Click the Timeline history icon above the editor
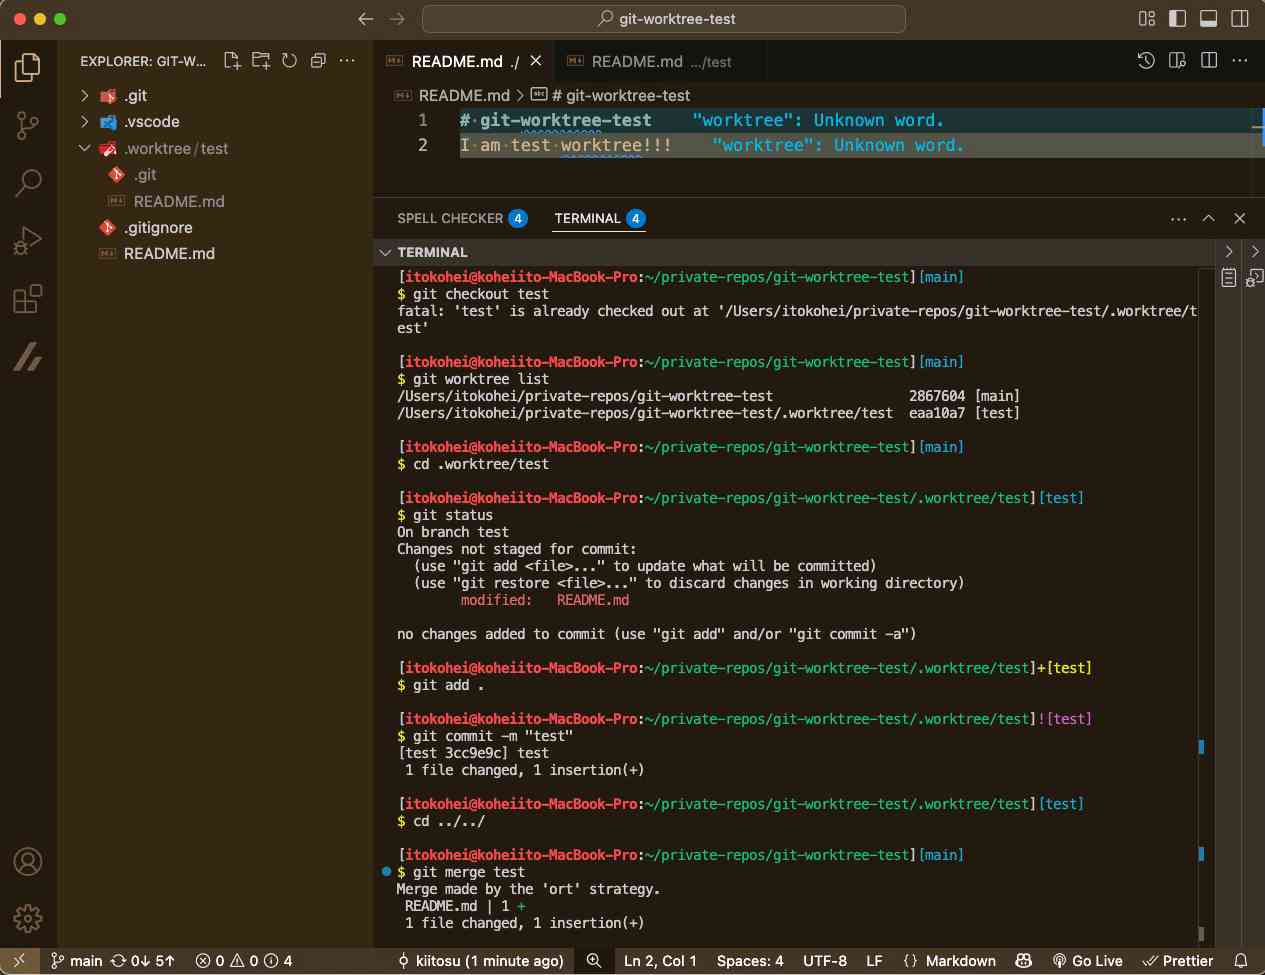The height and width of the screenshot is (975, 1265). (x=1146, y=61)
